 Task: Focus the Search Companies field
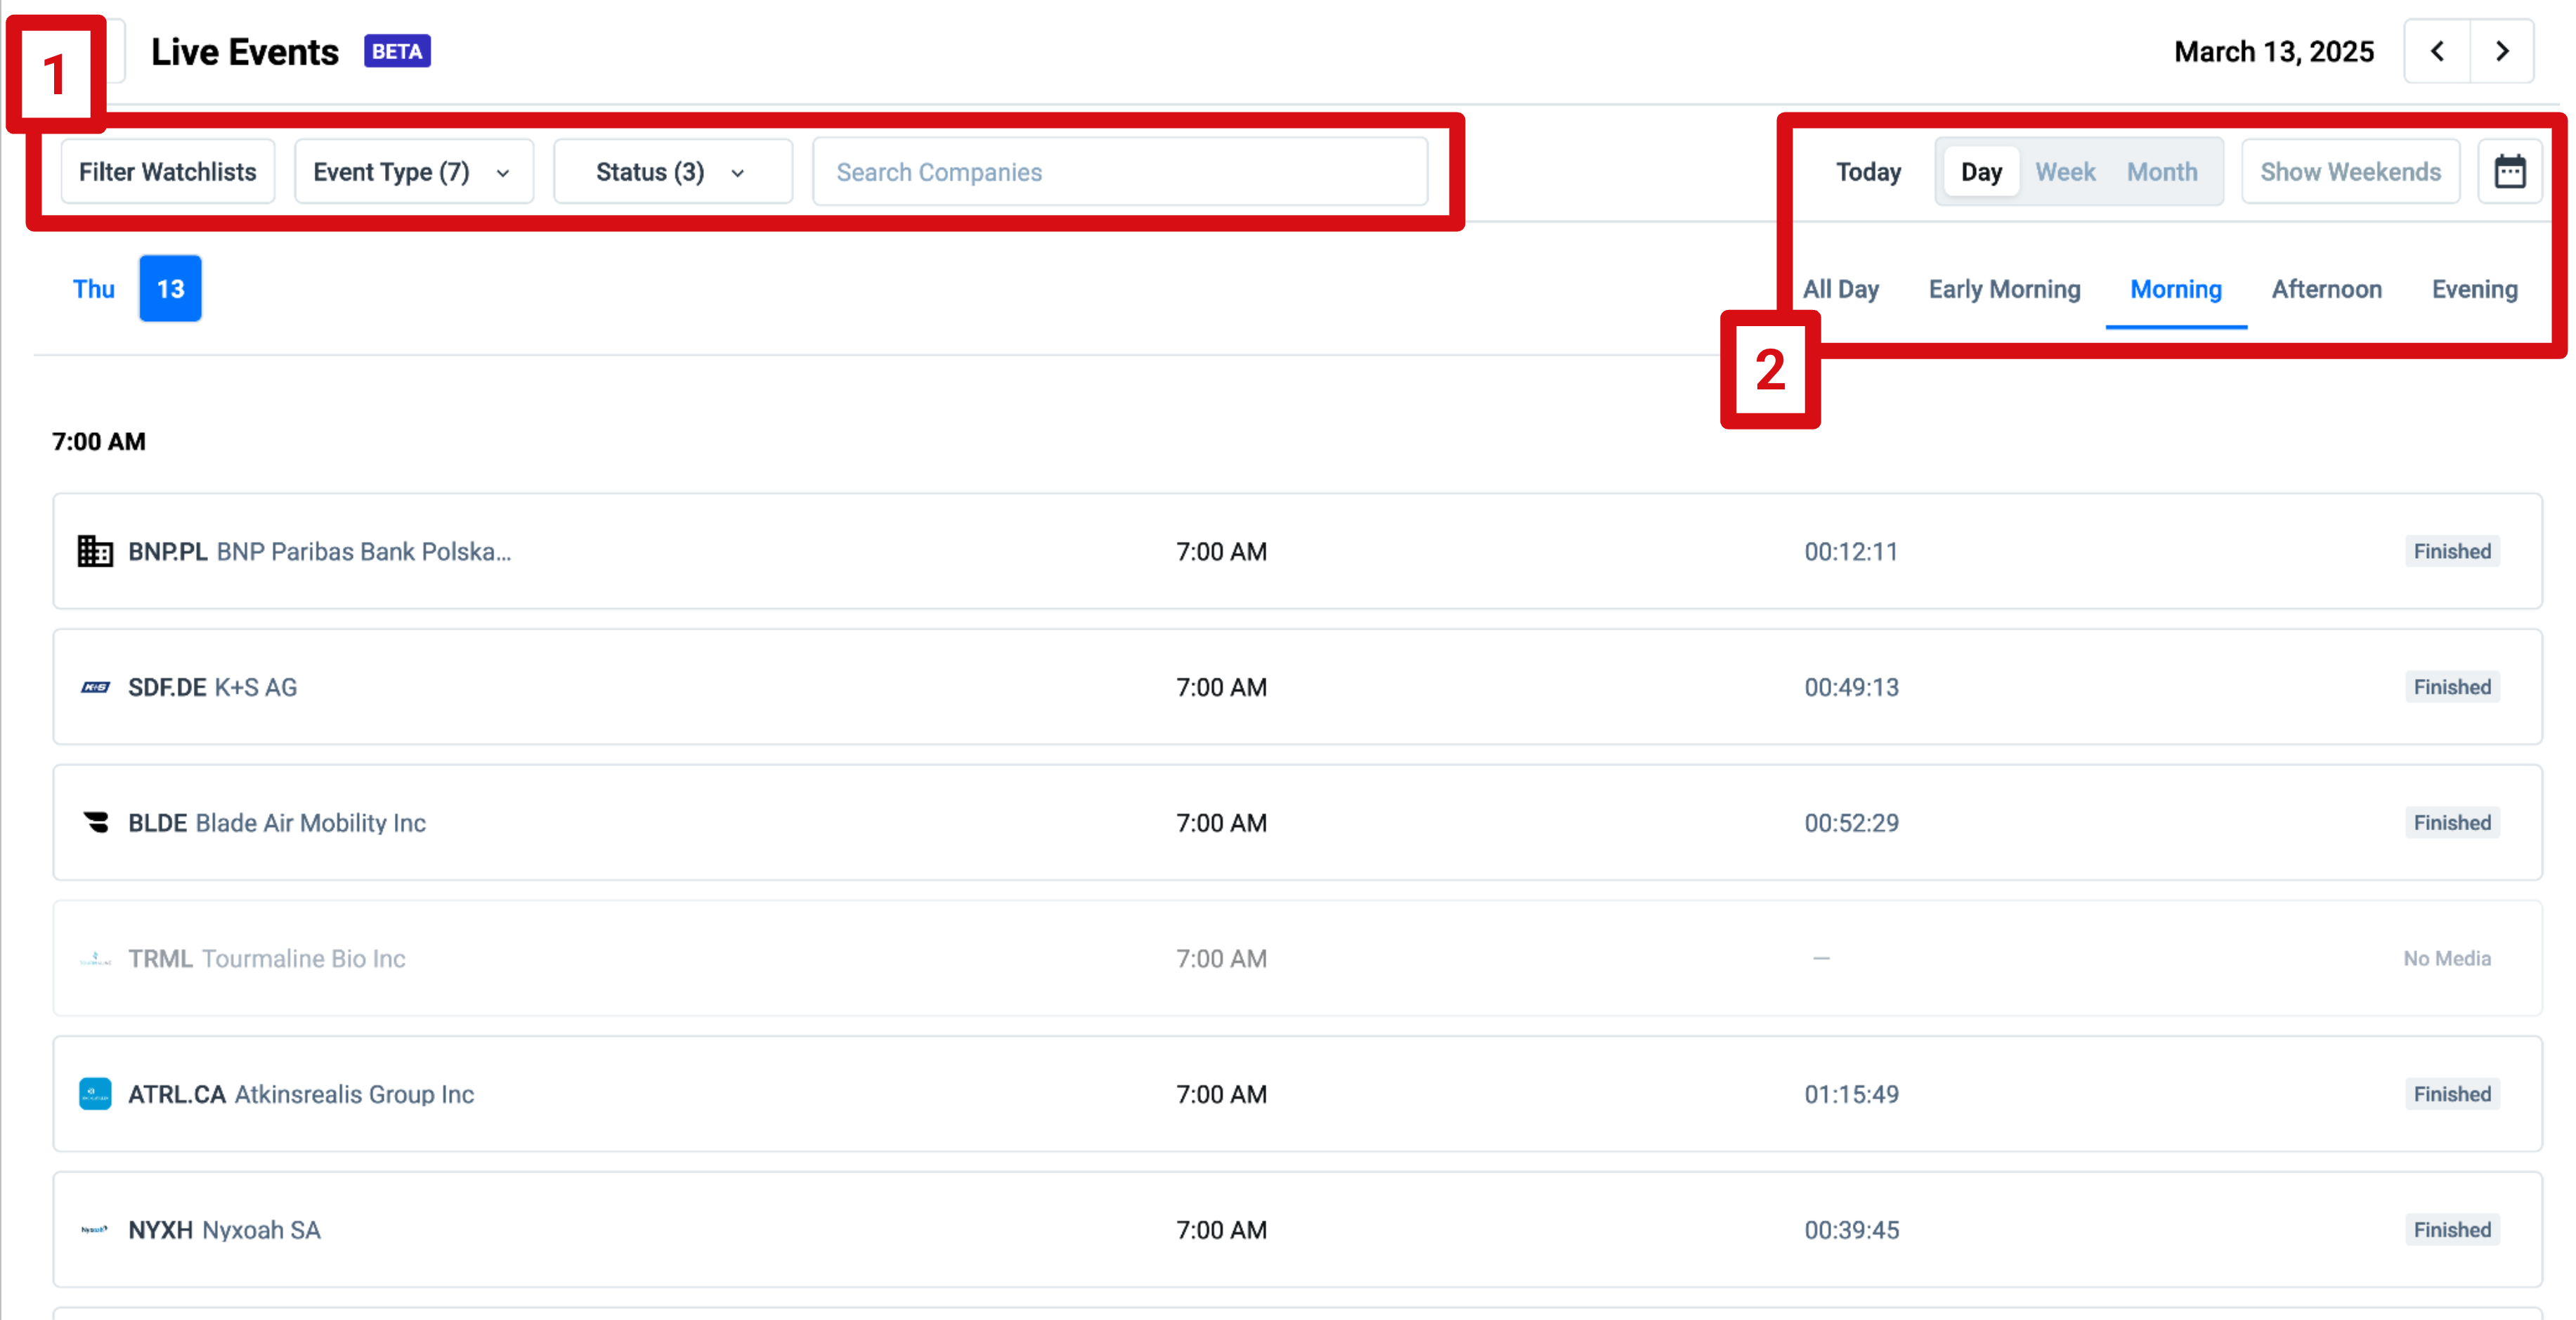(1120, 172)
